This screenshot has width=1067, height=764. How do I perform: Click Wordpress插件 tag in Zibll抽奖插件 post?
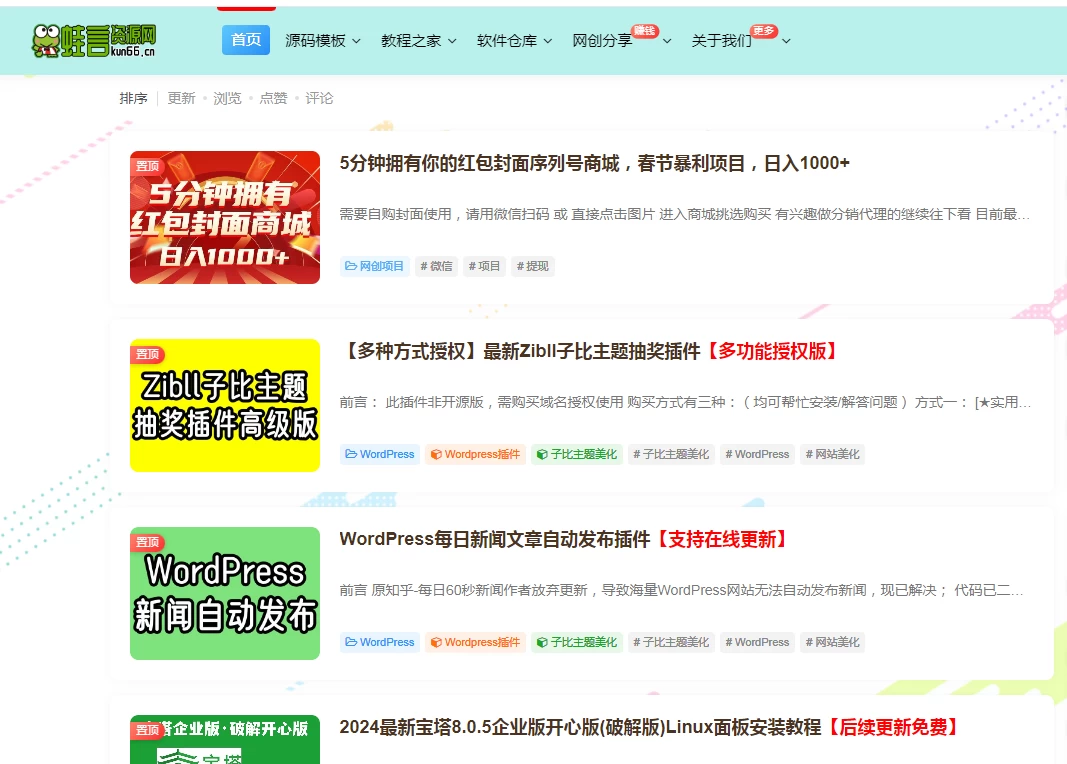click(x=475, y=454)
